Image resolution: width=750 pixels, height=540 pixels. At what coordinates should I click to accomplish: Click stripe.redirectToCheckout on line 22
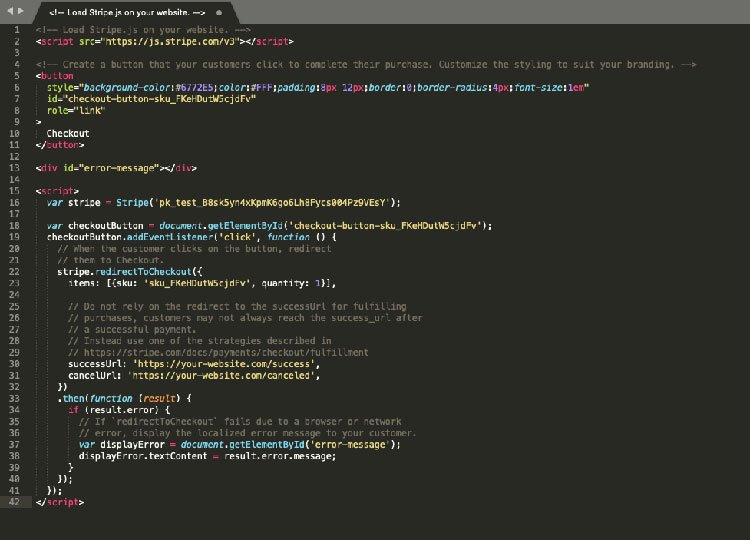tap(124, 272)
